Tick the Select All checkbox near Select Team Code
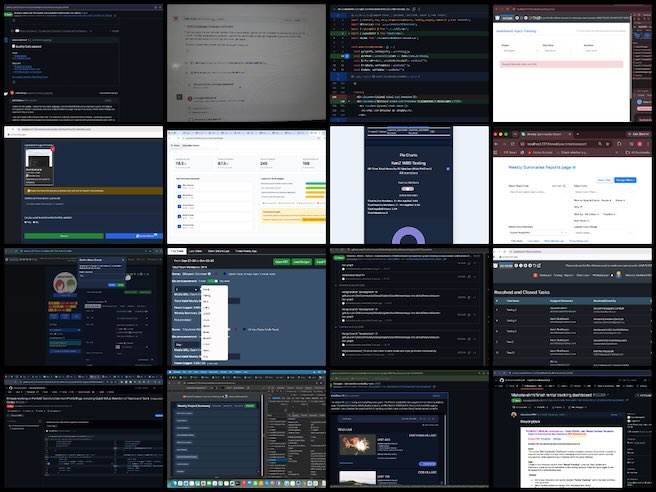This screenshot has width=656, height=492. (x=564, y=186)
